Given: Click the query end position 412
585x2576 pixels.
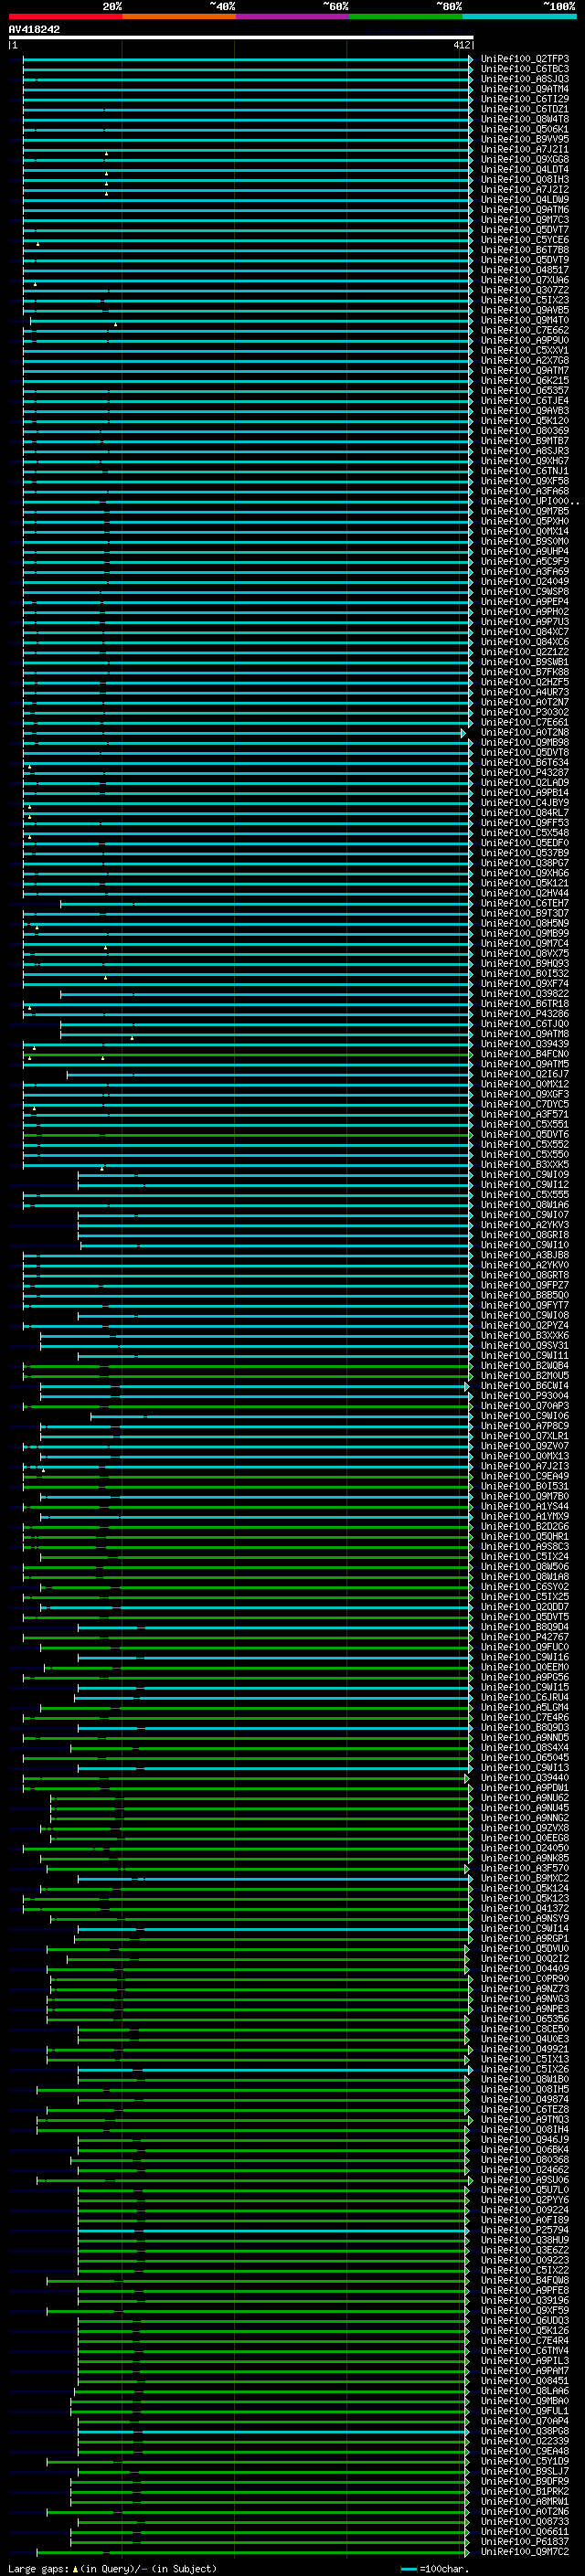Looking at the screenshot, I should (462, 45).
